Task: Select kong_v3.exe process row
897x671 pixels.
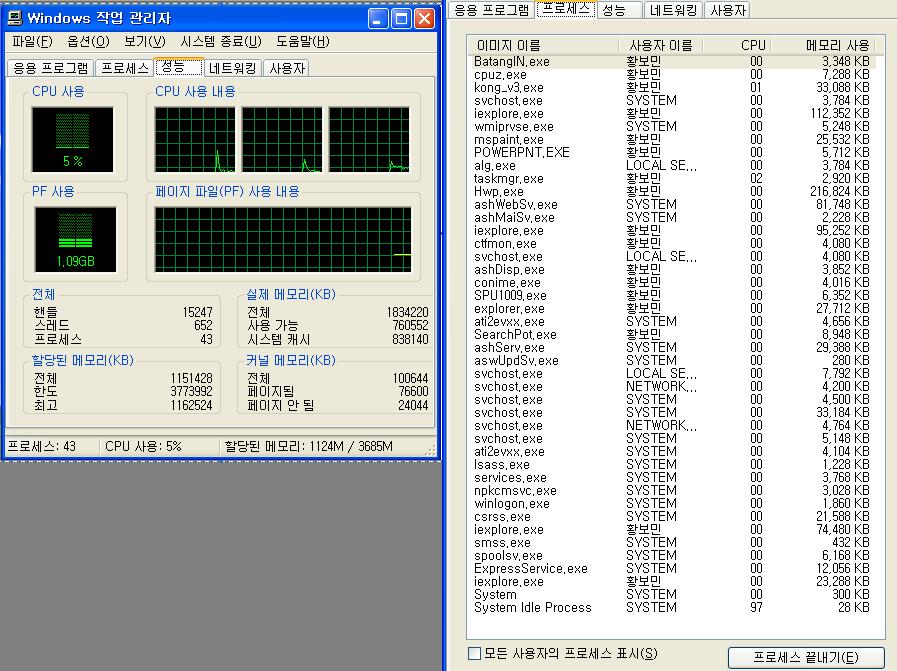Action: point(673,88)
